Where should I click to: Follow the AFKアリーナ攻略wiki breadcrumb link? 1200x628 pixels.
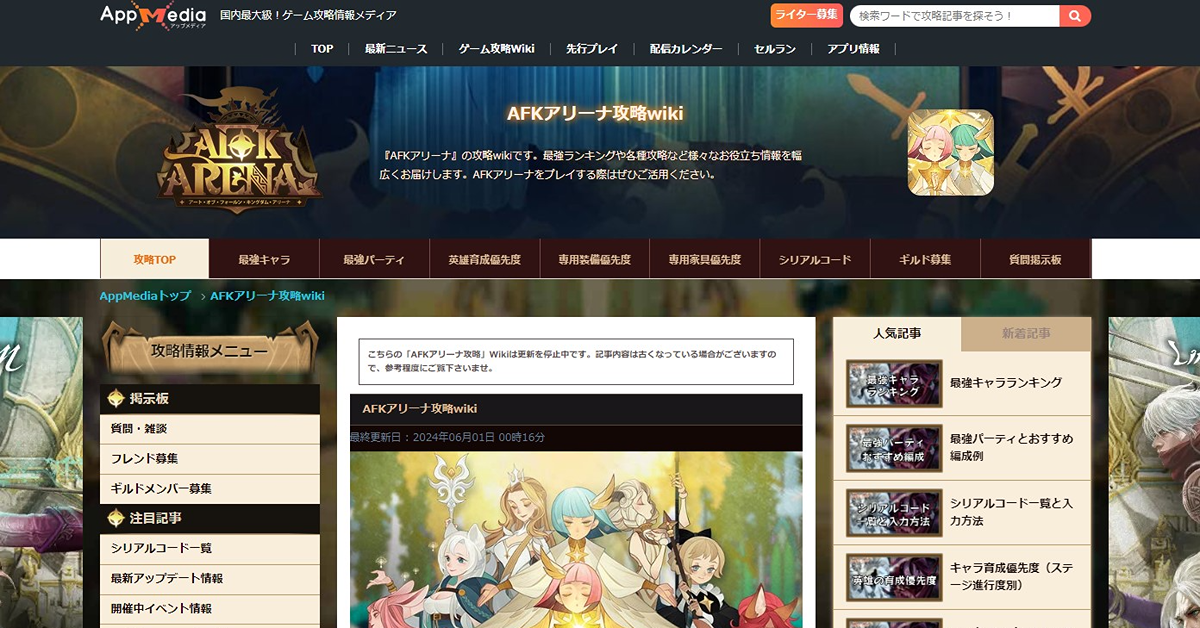click(x=267, y=296)
